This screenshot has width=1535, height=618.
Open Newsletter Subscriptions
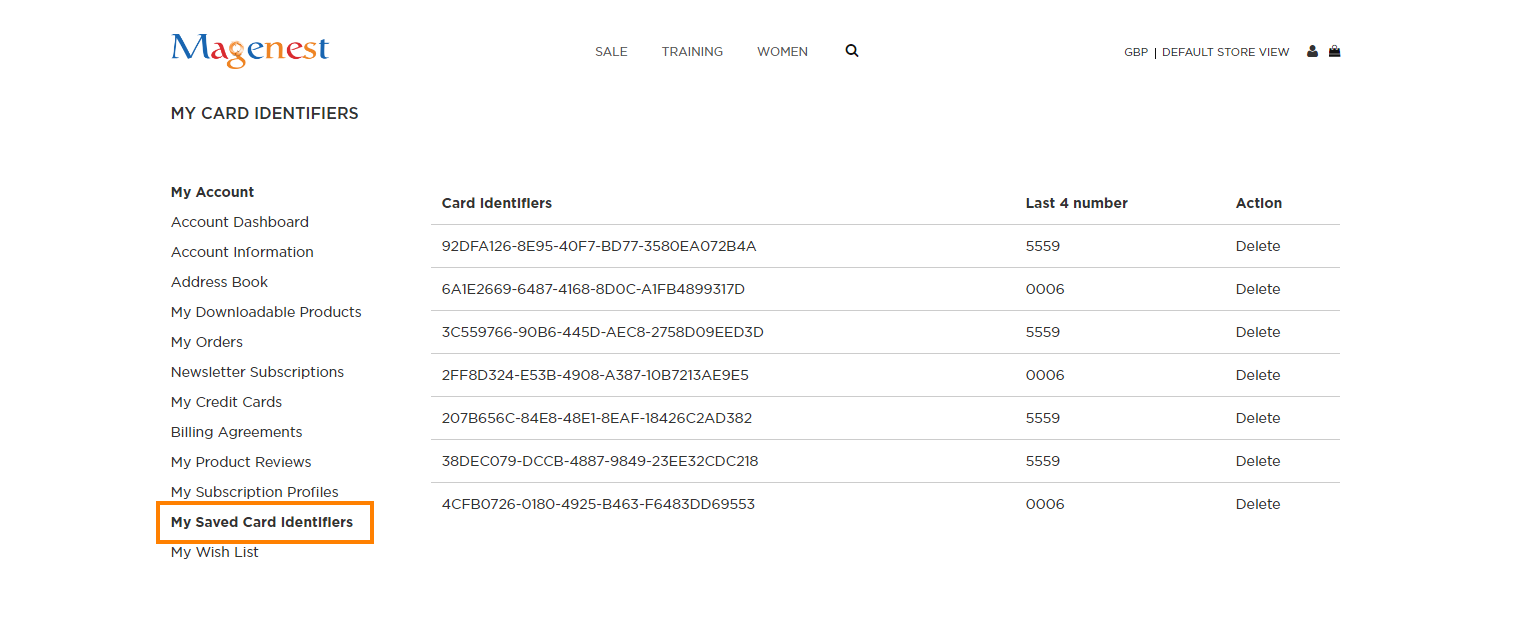[x=257, y=371]
